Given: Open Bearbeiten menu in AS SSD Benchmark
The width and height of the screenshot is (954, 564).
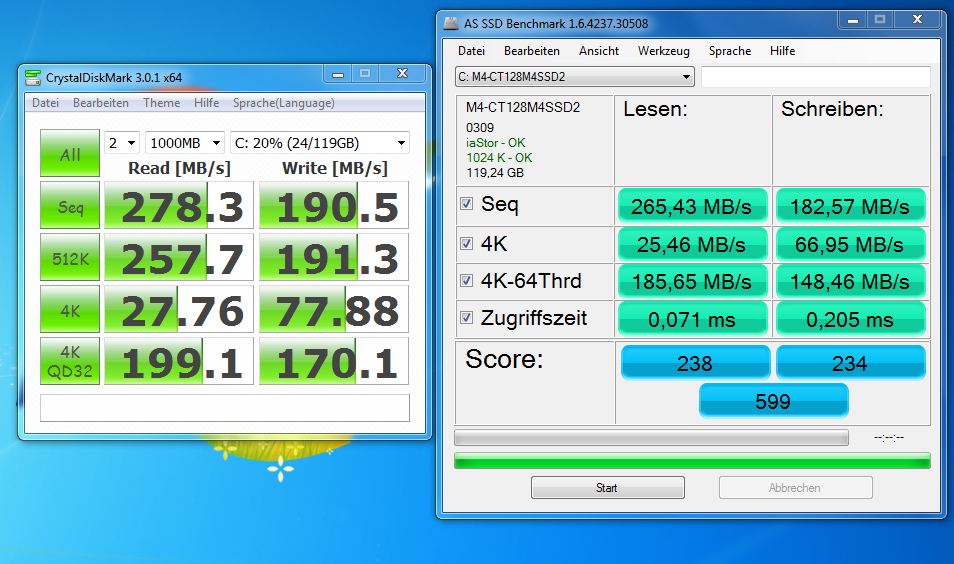Looking at the screenshot, I should (x=532, y=51).
